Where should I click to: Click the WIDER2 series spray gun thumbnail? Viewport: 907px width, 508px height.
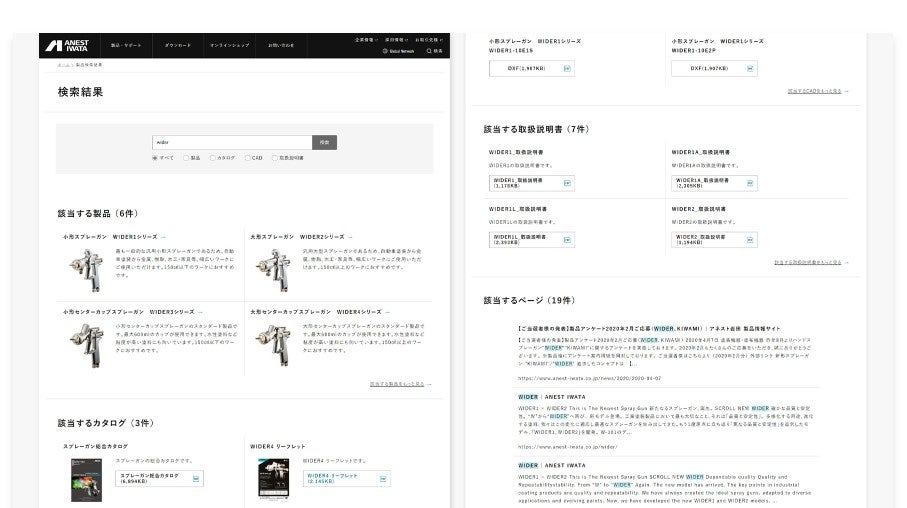point(274,271)
